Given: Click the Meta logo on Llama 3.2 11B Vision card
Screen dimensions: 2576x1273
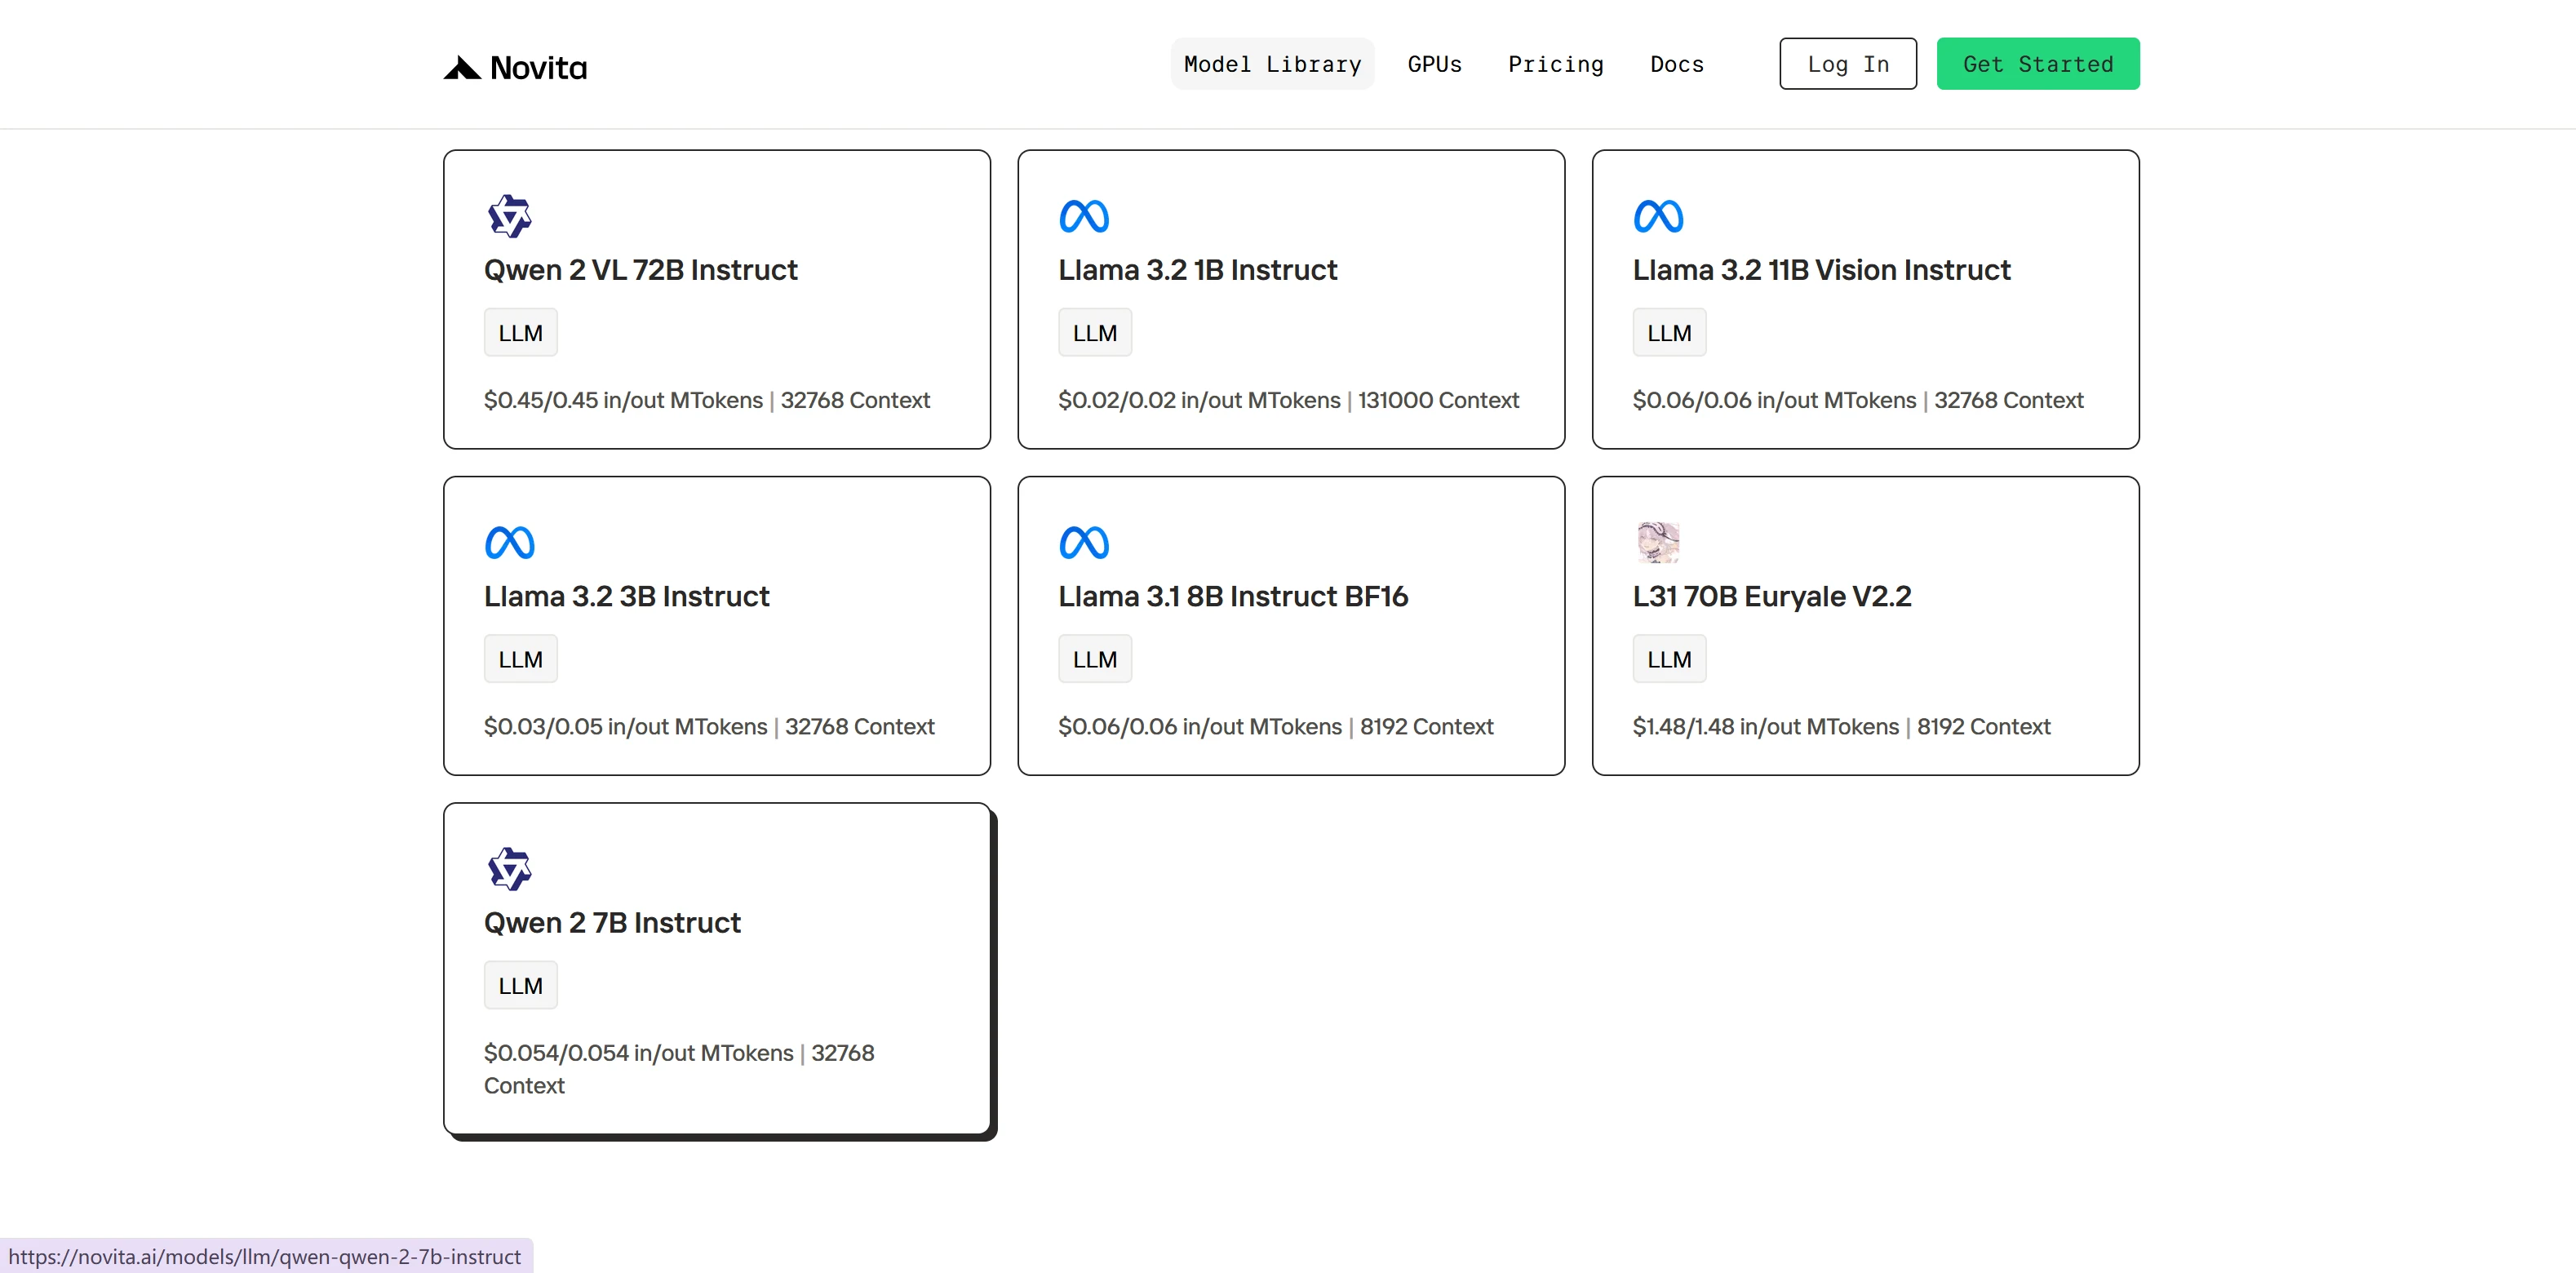Looking at the screenshot, I should [x=1658, y=216].
